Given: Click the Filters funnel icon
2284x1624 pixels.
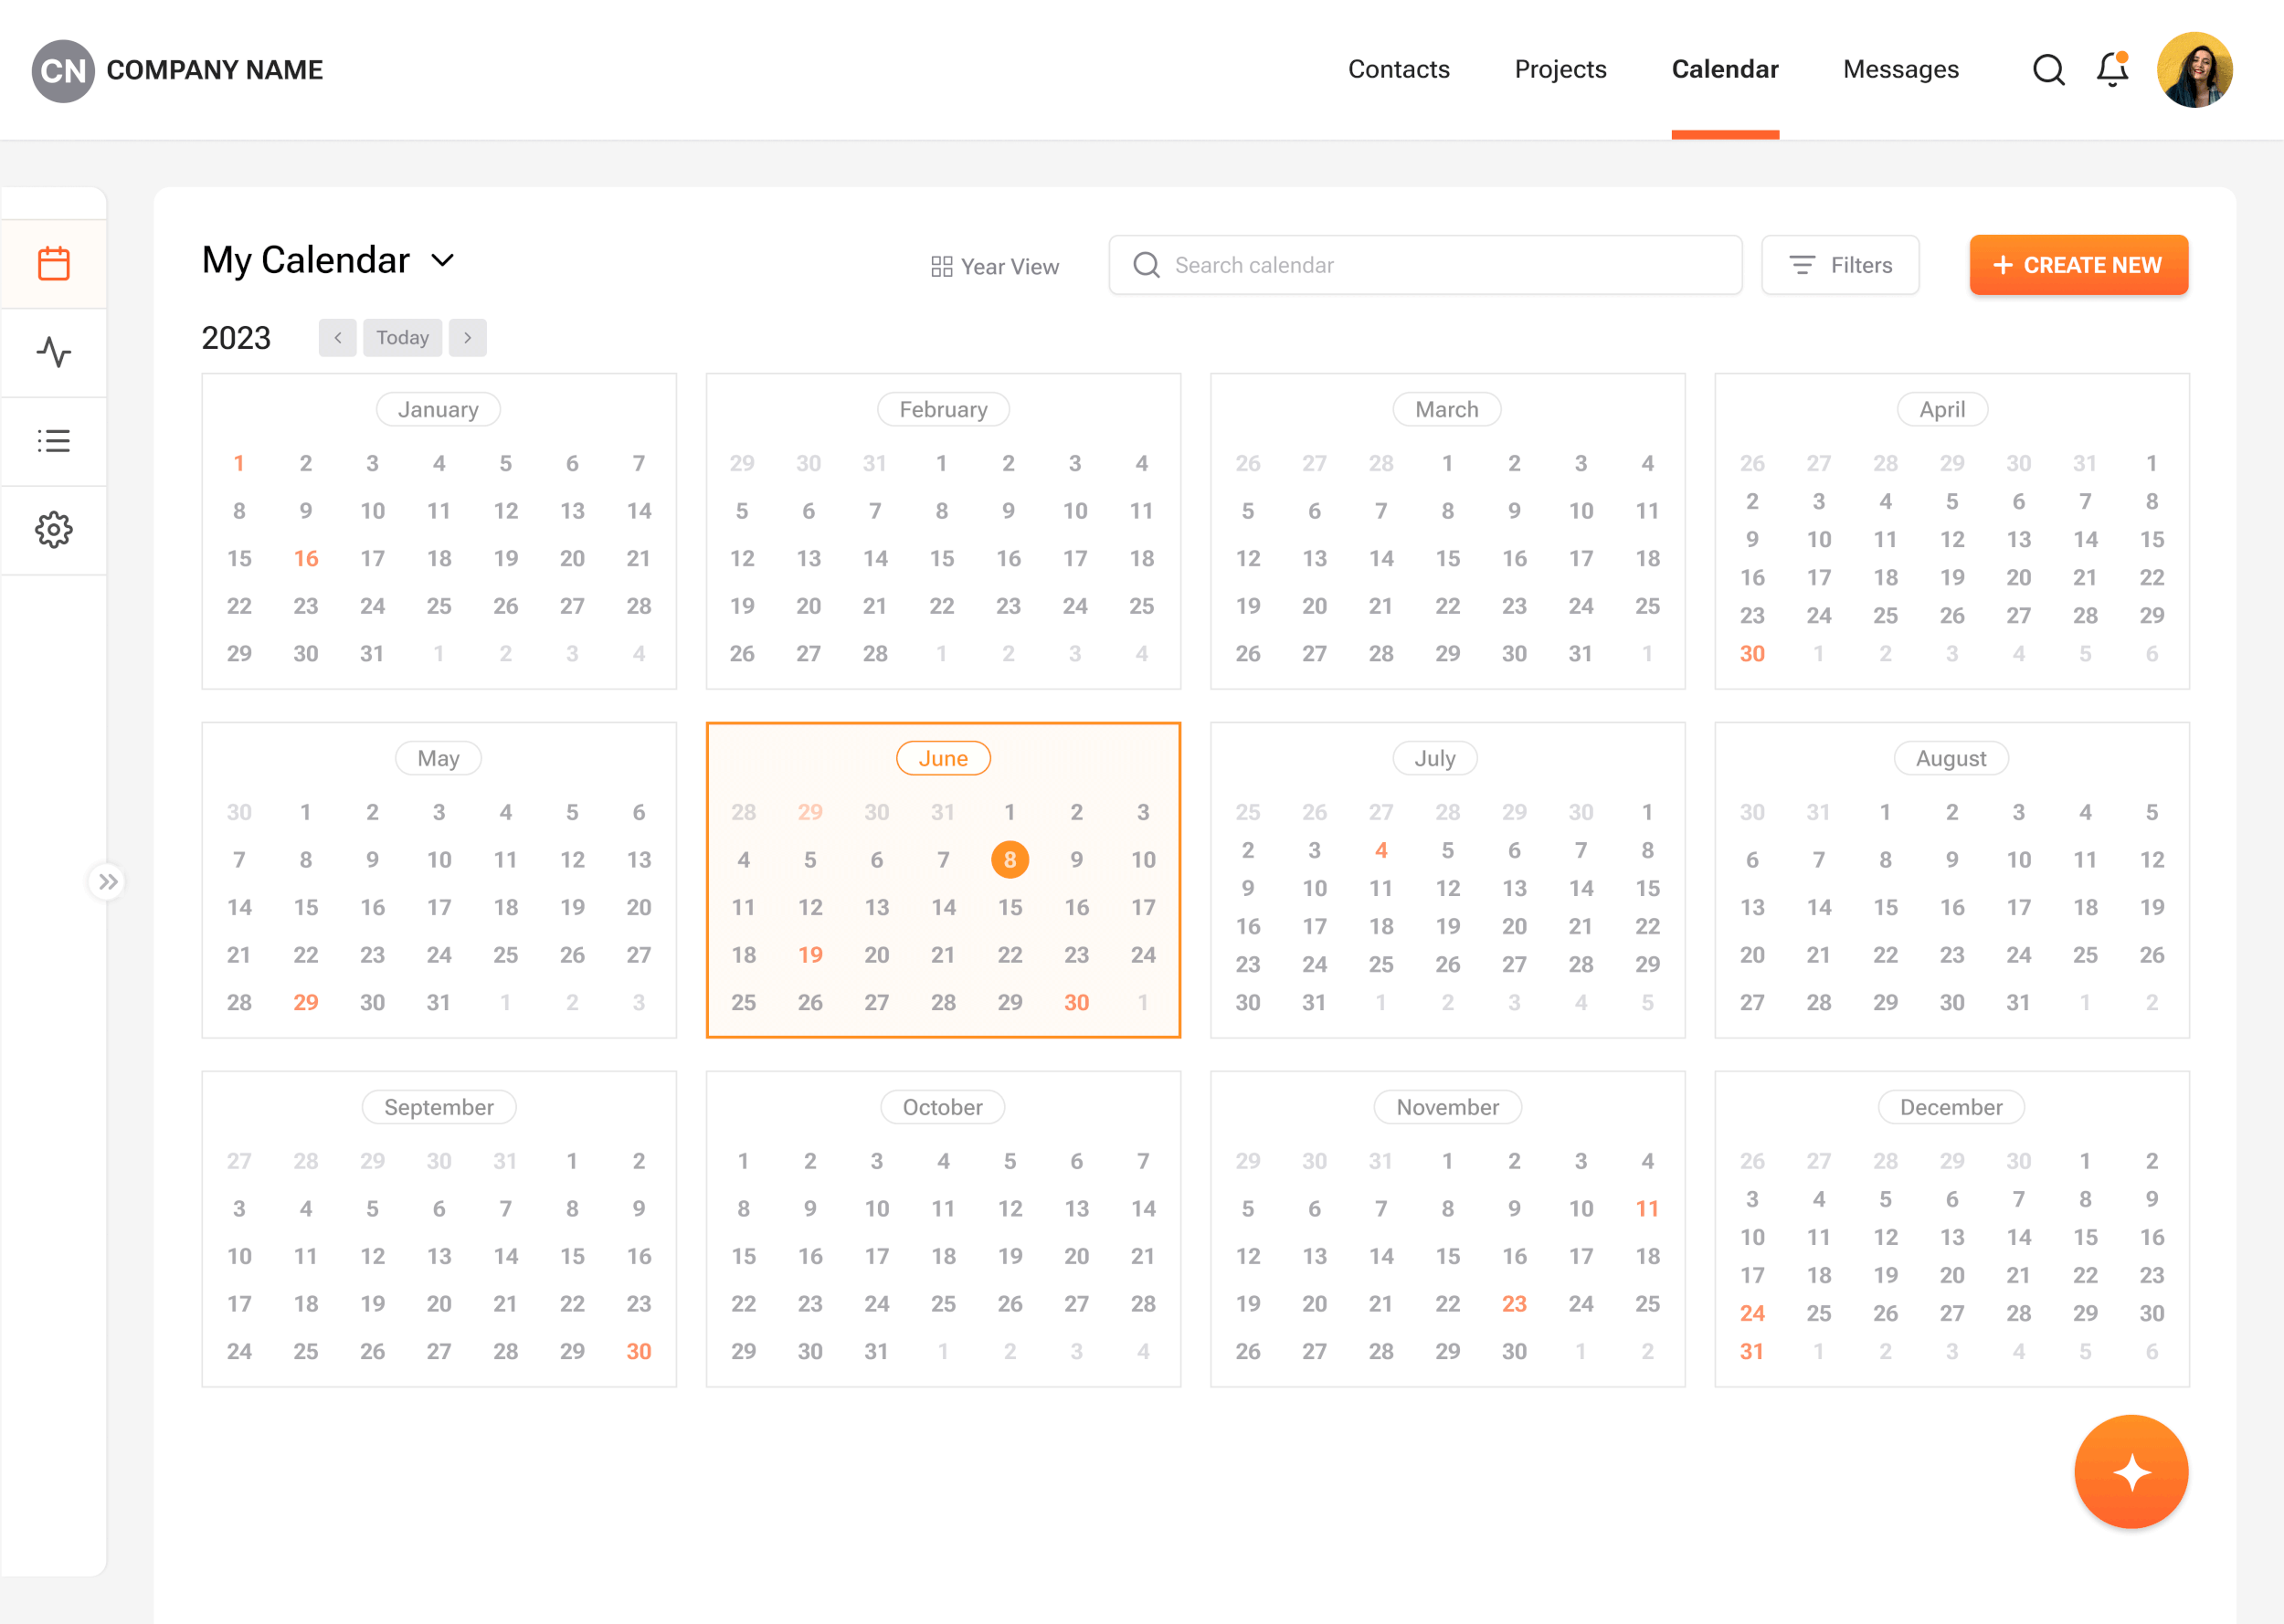Looking at the screenshot, I should coord(1802,265).
